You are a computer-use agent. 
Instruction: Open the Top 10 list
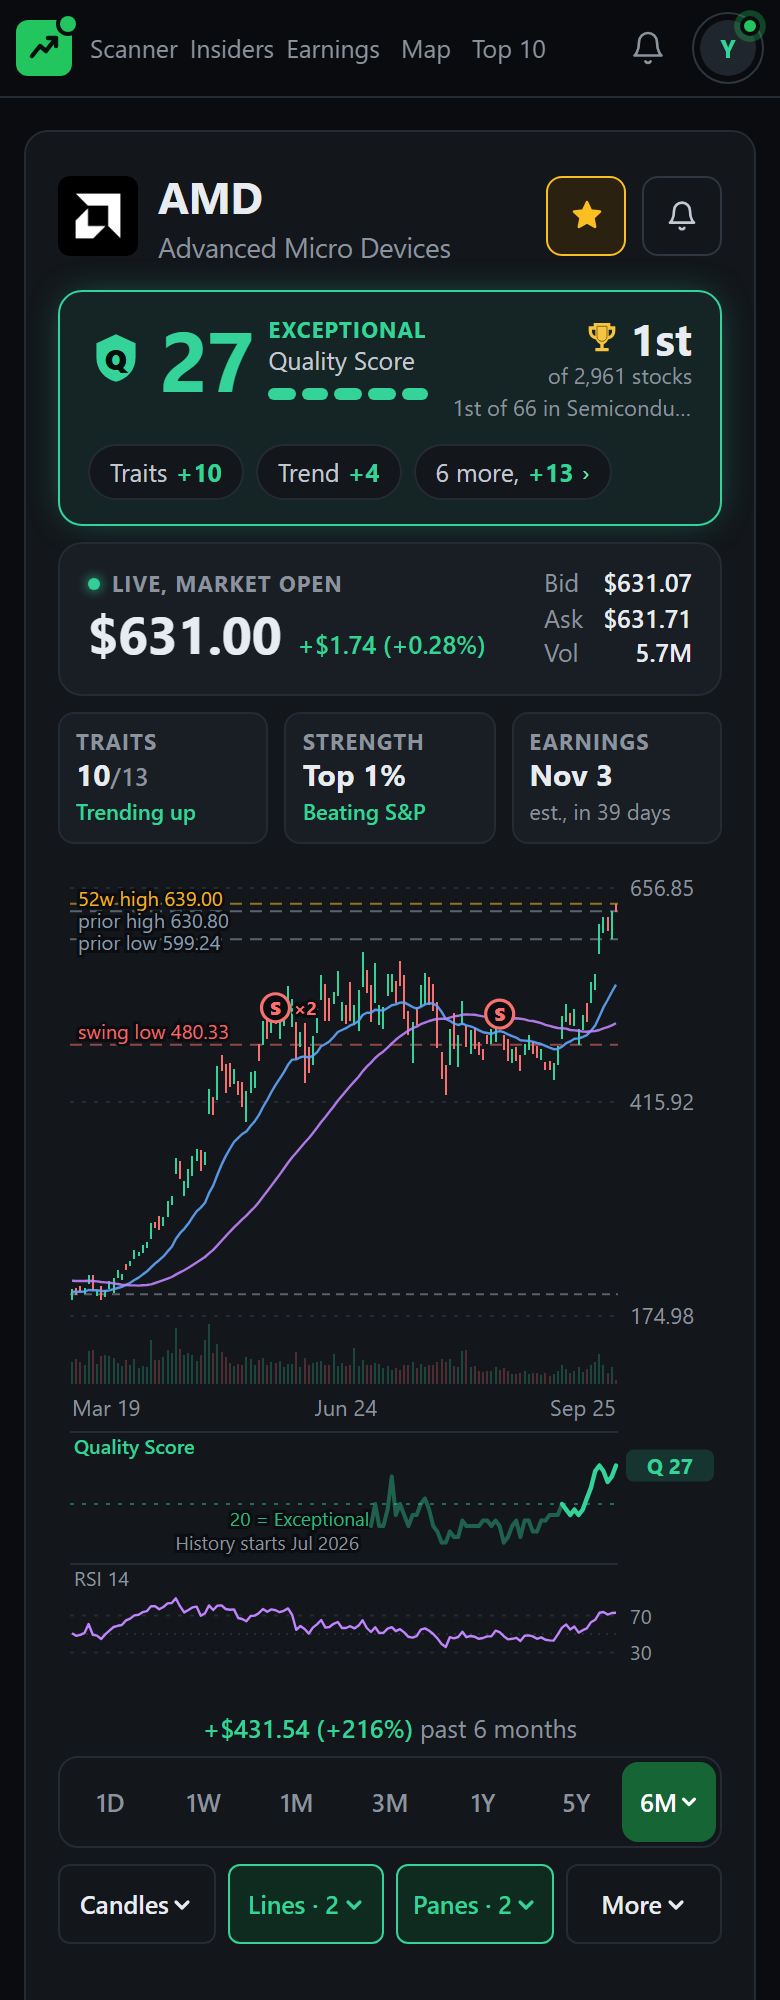pyautogui.click(x=509, y=50)
